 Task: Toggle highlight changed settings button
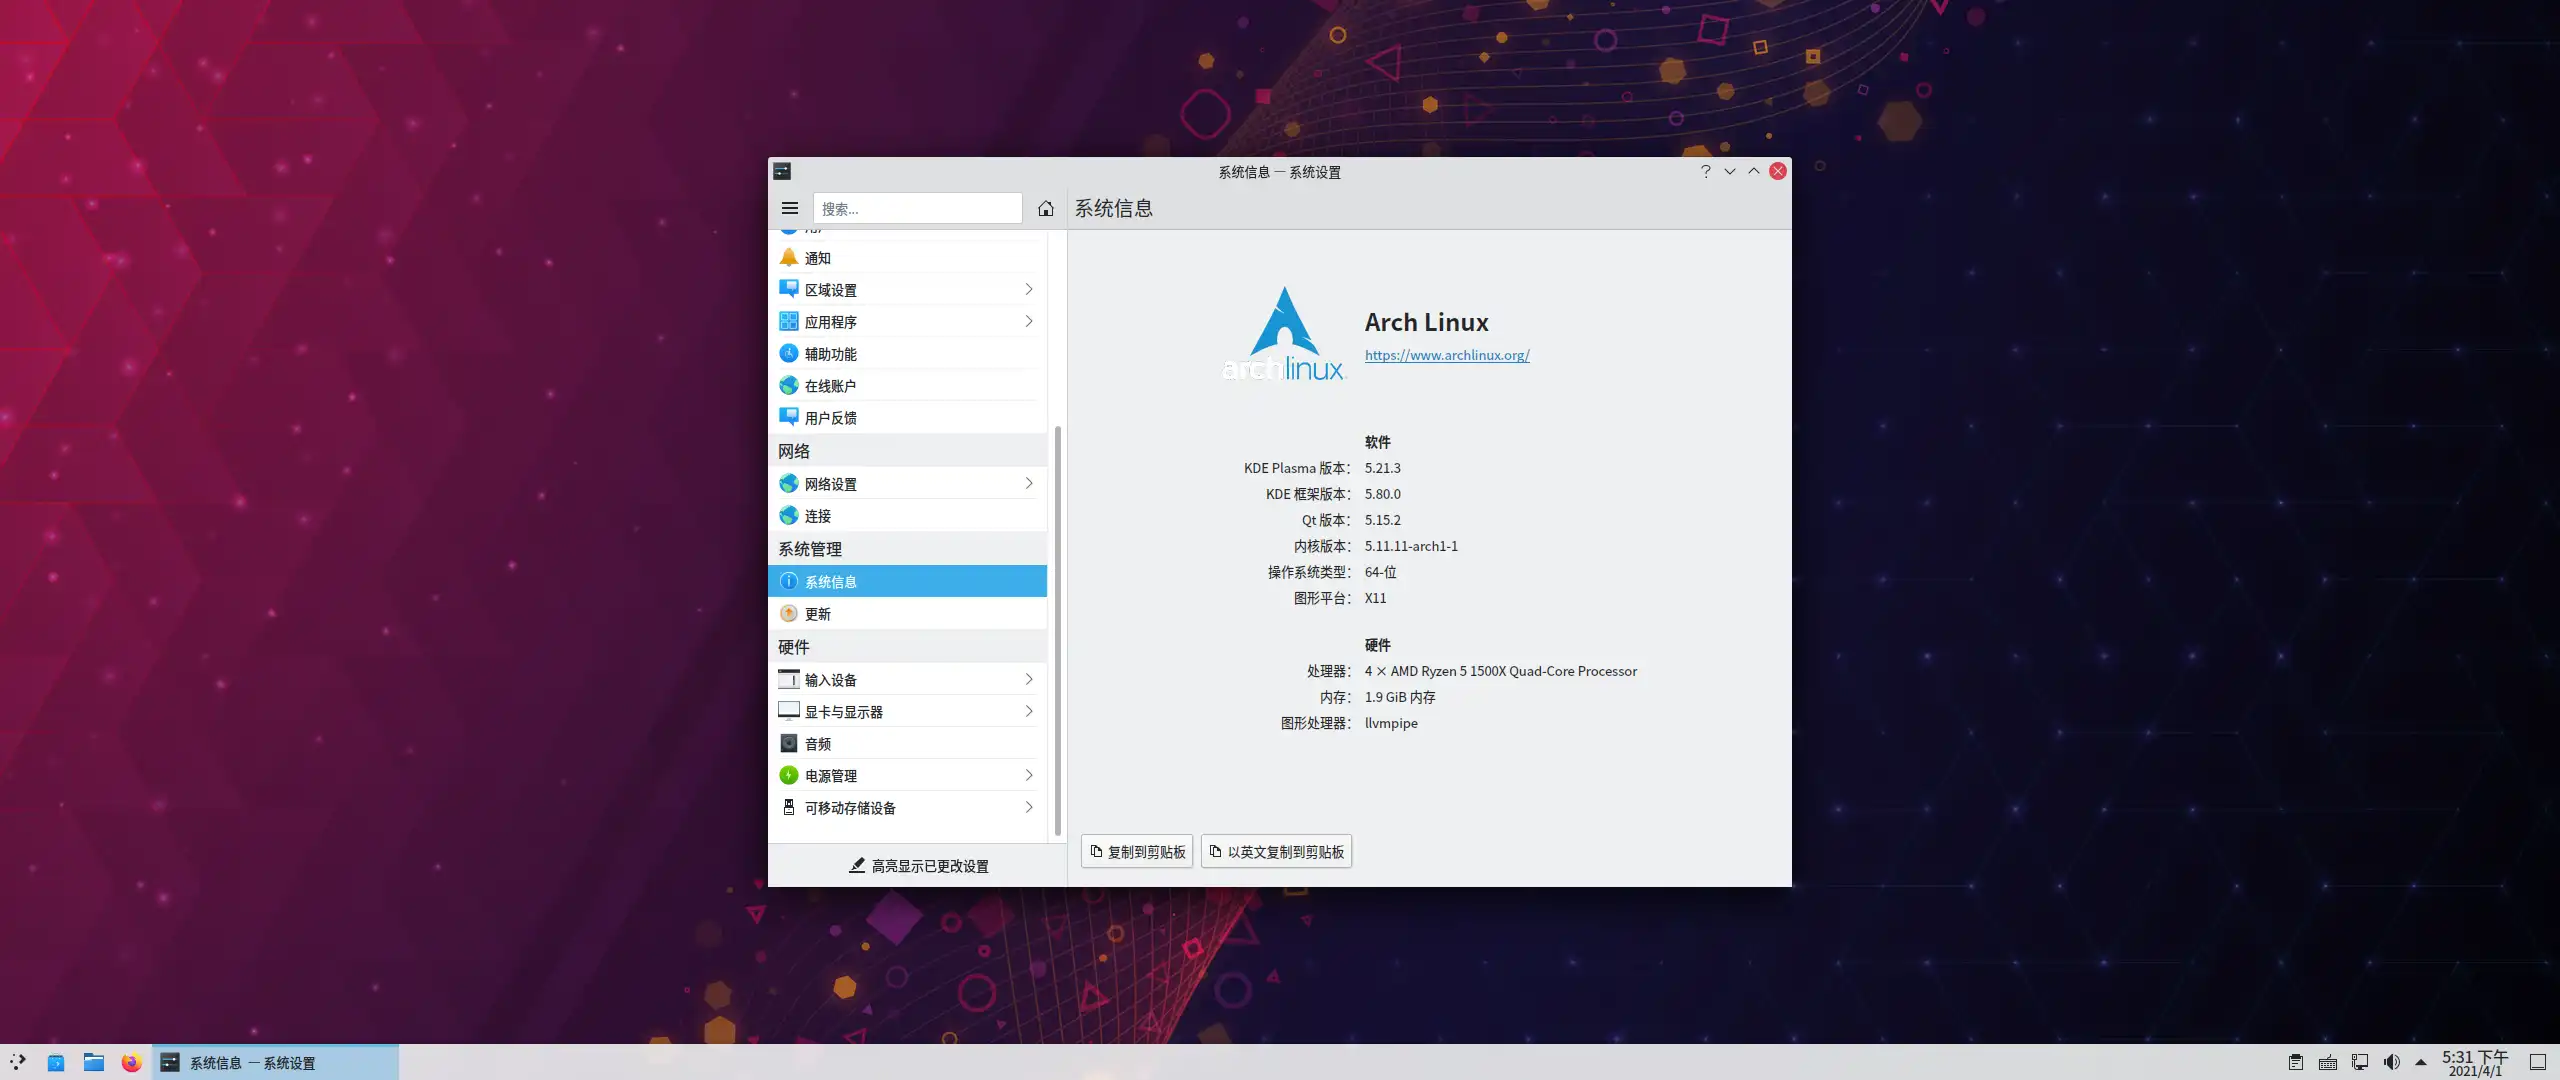[917, 866]
